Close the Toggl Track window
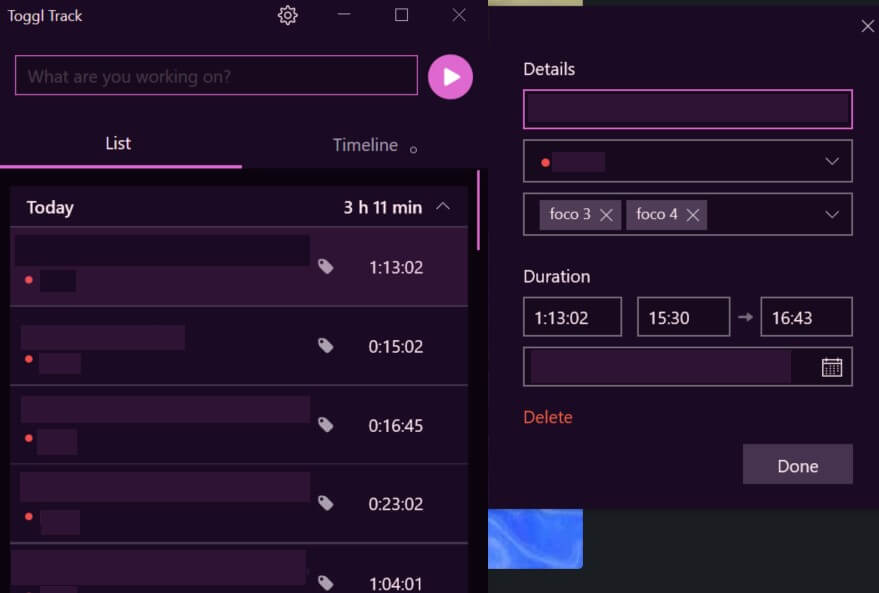 [x=459, y=15]
